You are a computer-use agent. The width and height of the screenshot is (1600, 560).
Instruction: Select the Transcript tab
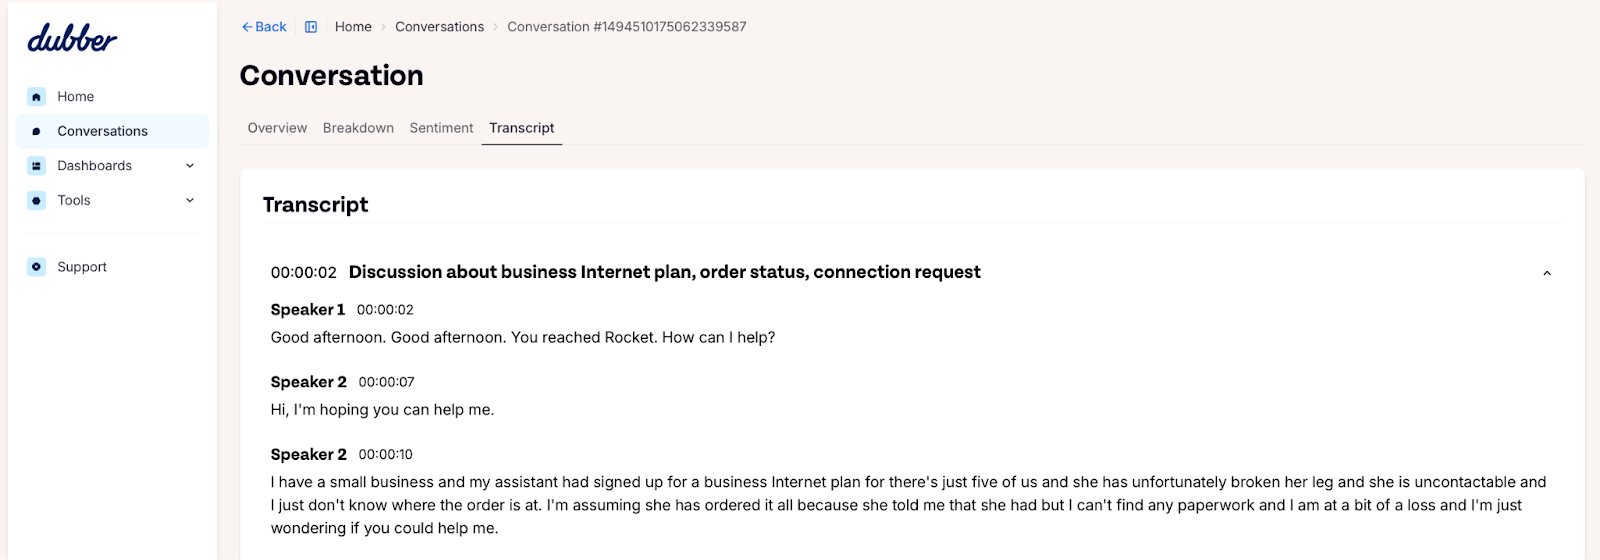(522, 128)
